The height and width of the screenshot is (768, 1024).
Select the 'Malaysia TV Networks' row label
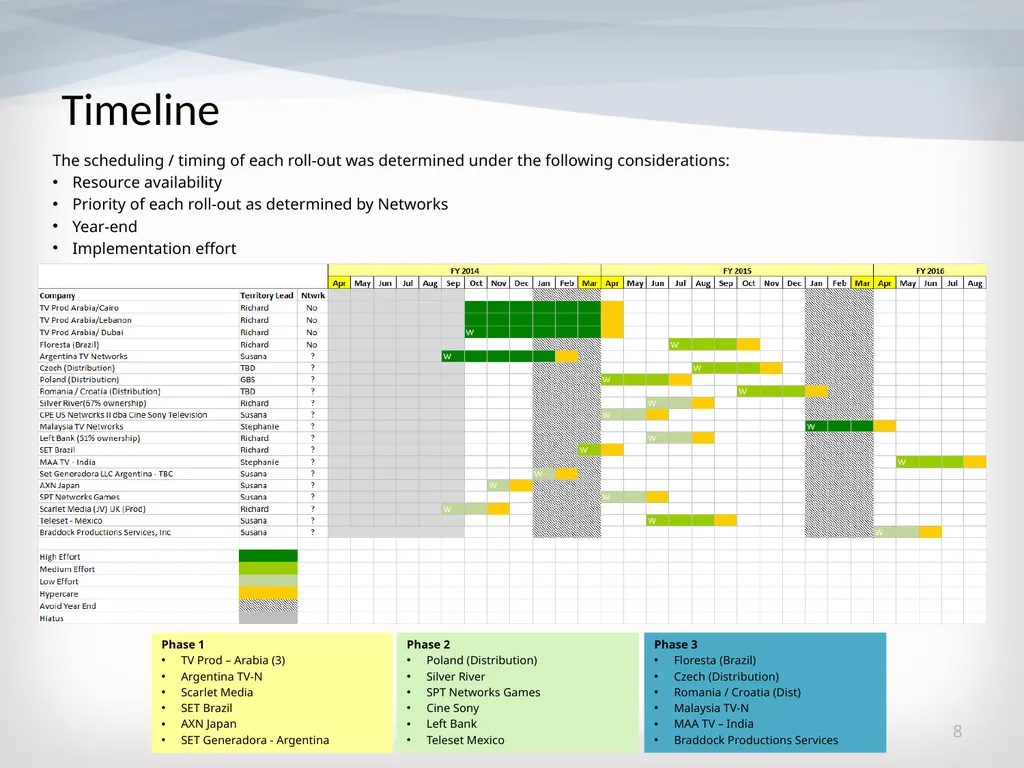click(x=81, y=426)
